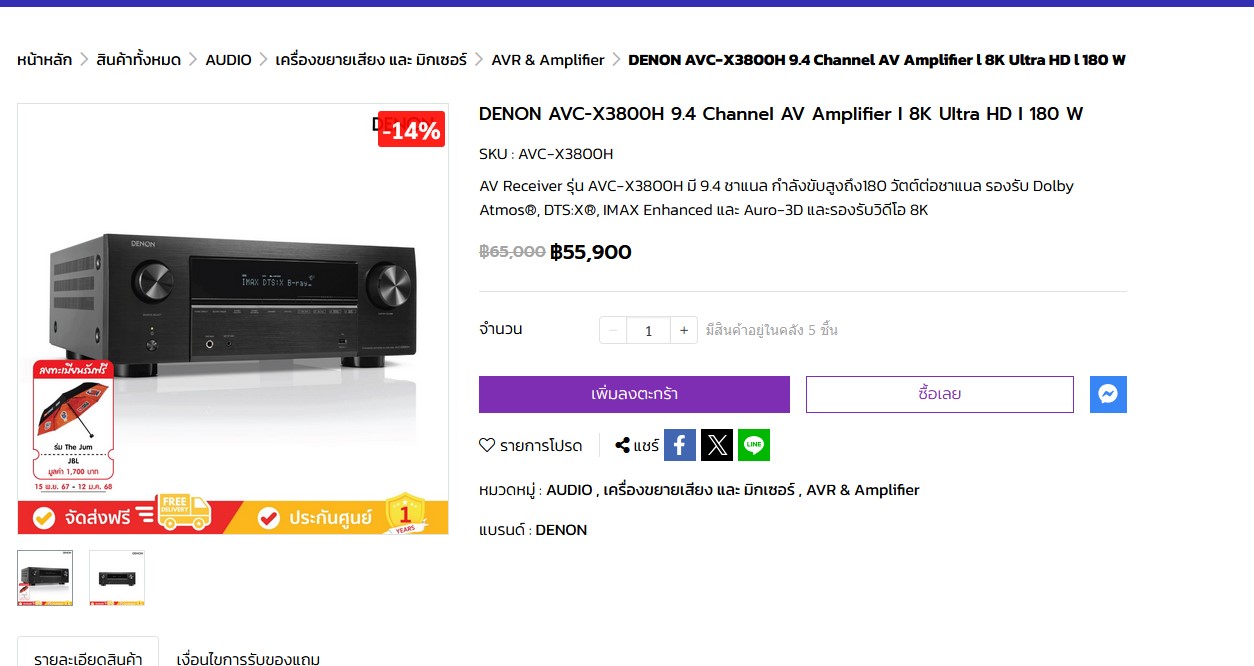This screenshot has width=1254, height=666.
Task: Click the heart wishlist icon
Action: [x=487, y=446]
